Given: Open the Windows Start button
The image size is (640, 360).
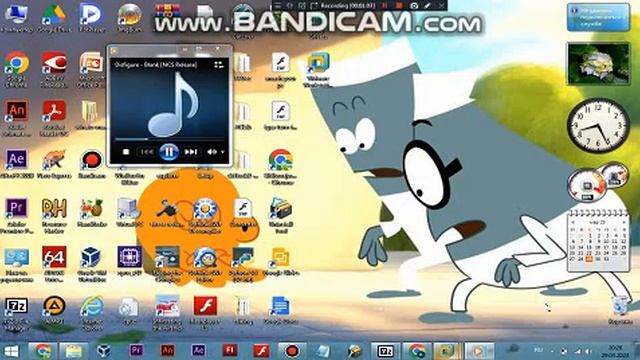Looking at the screenshot, I should click(11, 351).
